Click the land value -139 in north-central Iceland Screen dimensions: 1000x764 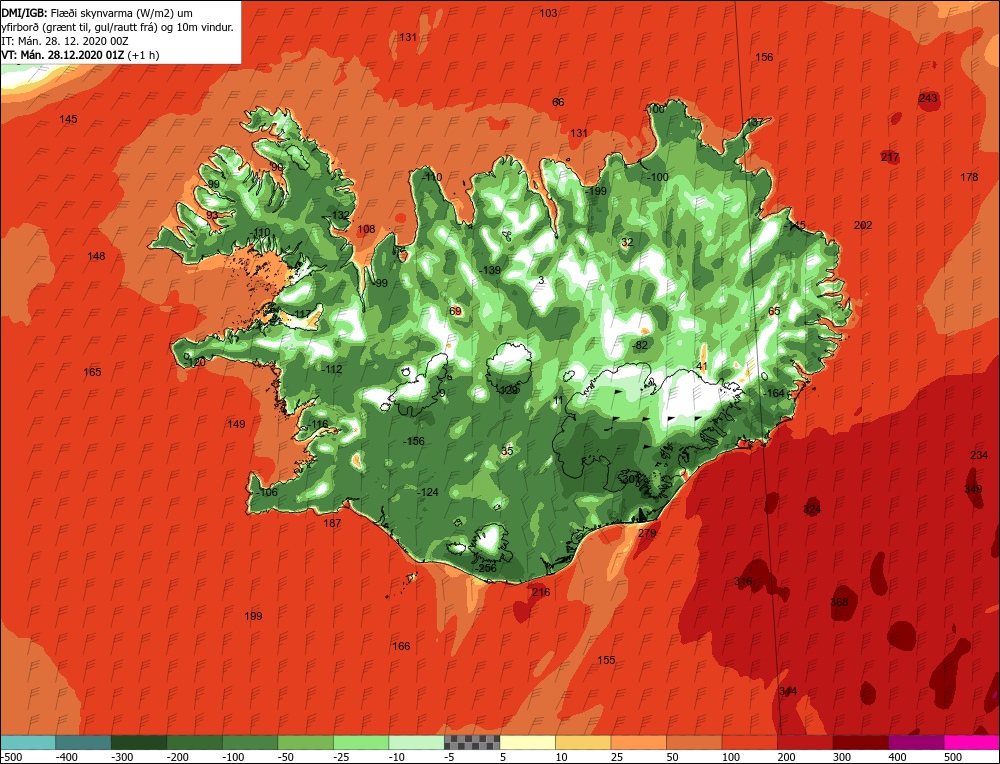click(490, 270)
